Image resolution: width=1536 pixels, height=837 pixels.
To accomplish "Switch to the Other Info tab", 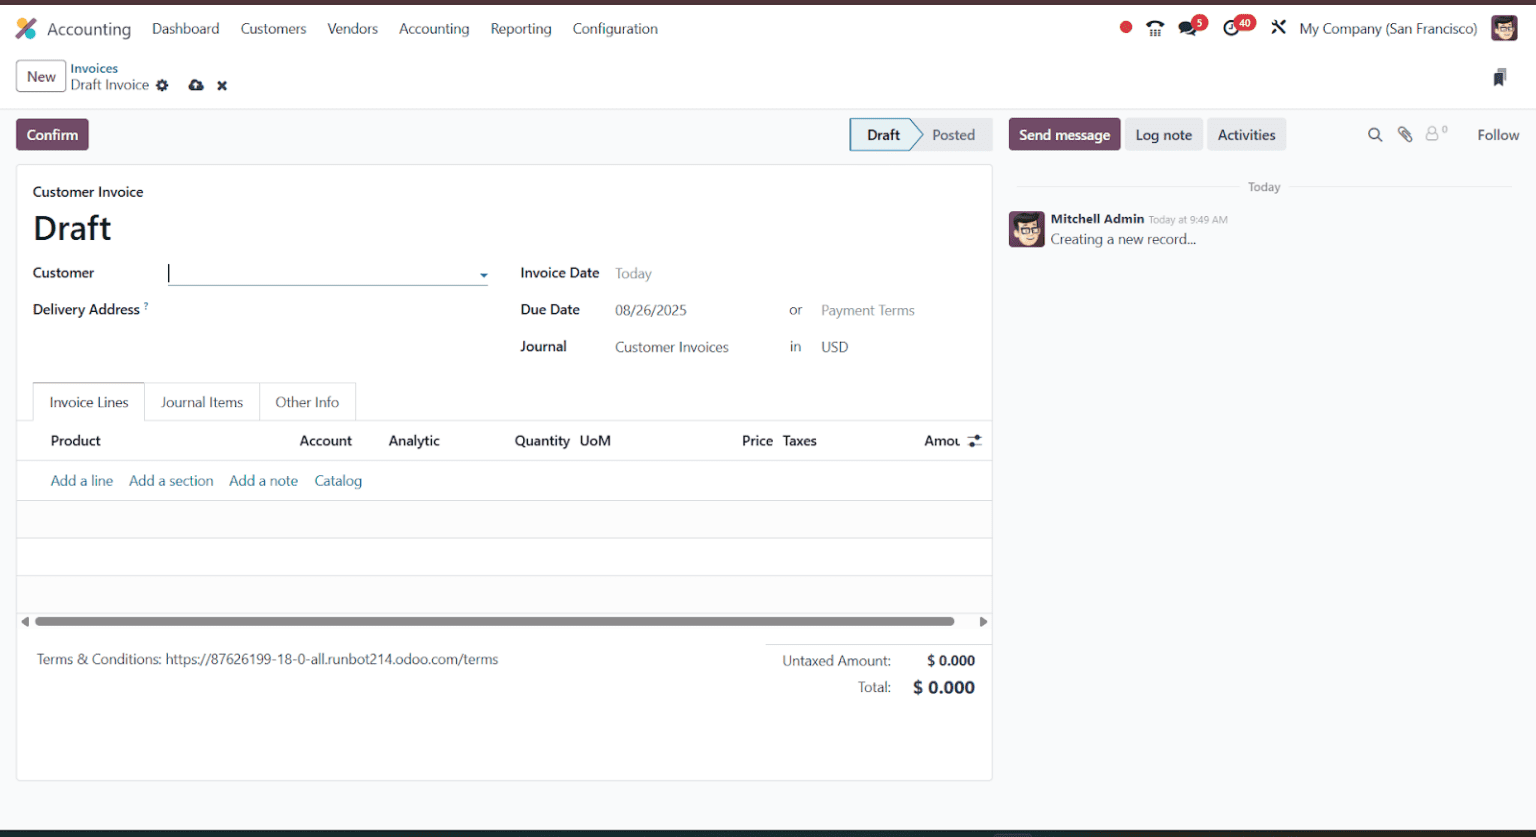I will 307,402.
